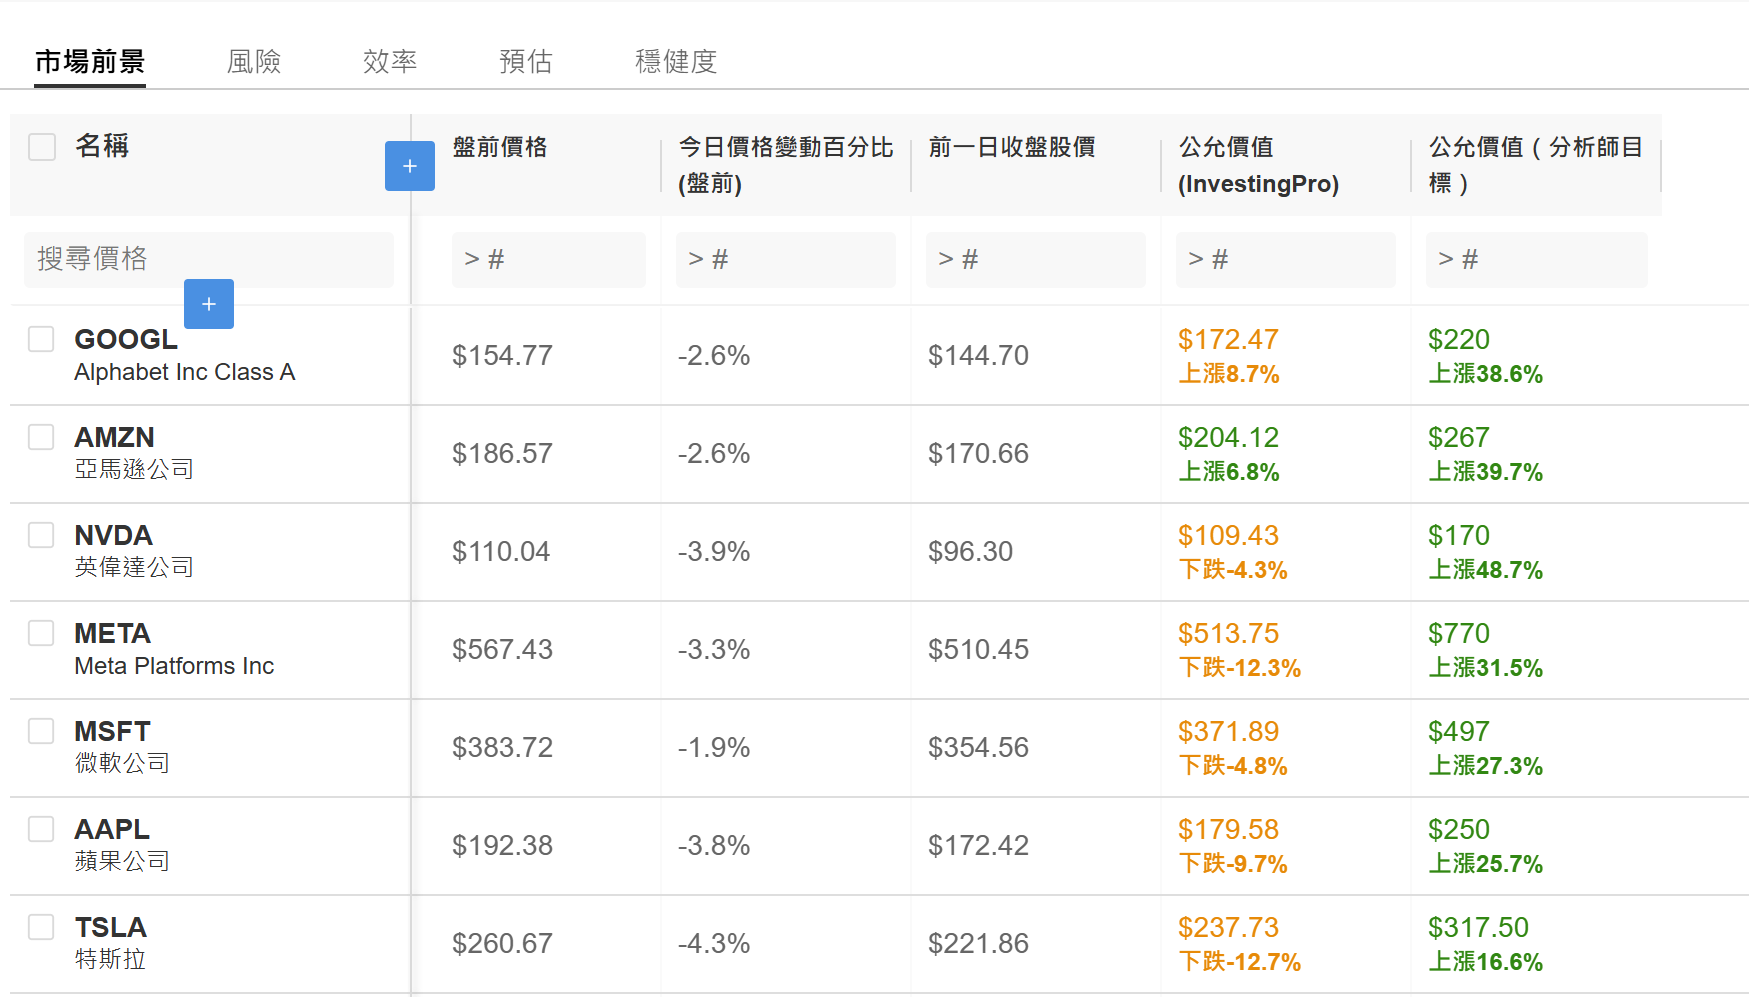The image size is (1749, 997).
Task: Switch to the 效率 tab
Action: 390,62
